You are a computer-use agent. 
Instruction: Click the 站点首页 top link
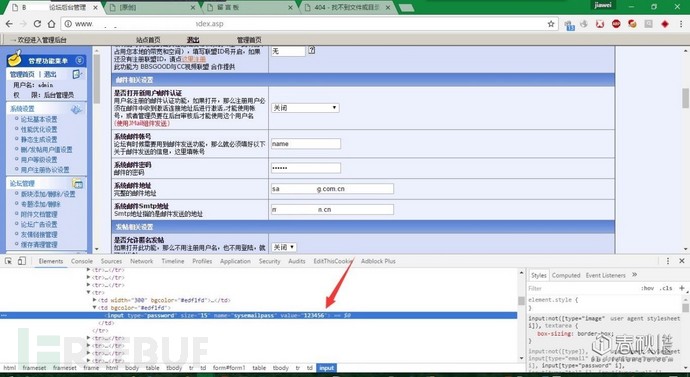tap(148, 40)
